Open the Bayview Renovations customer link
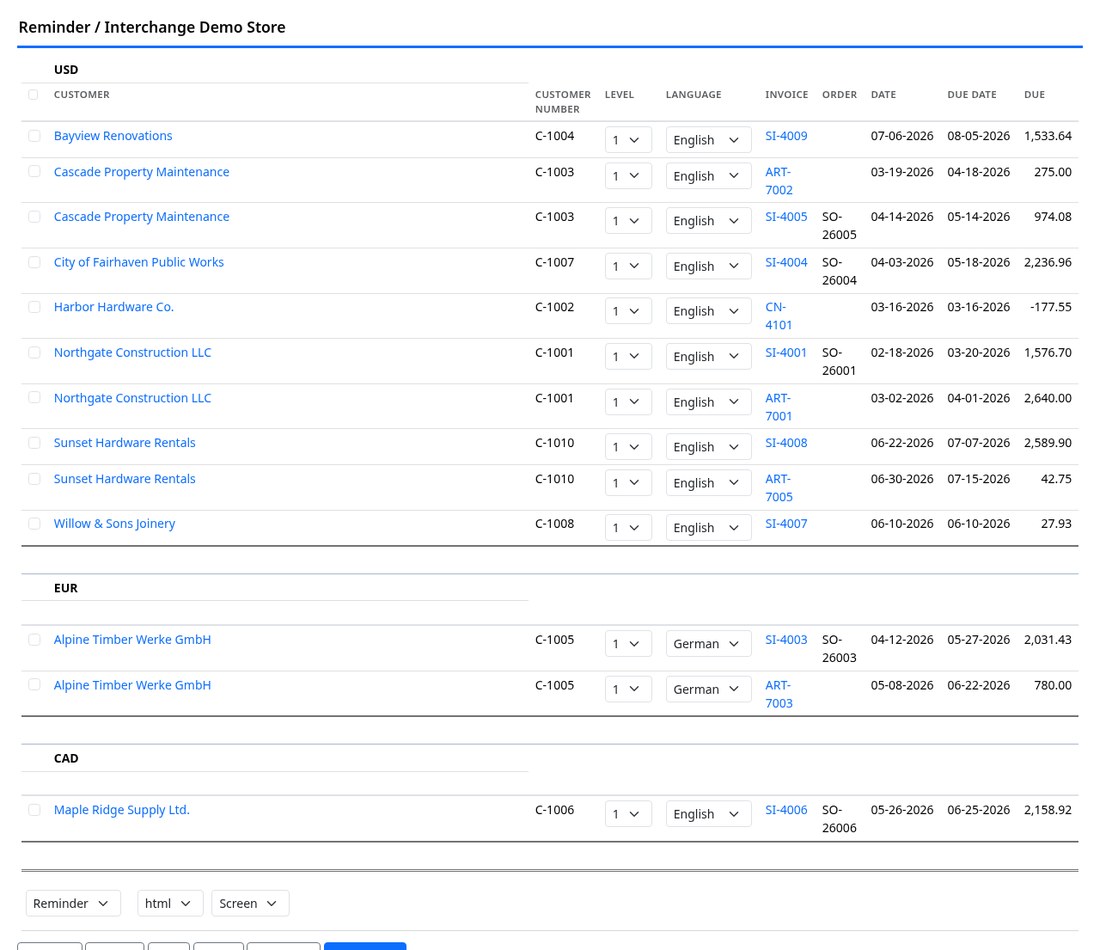The height and width of the screenshot is (950, 1100). 113,136
